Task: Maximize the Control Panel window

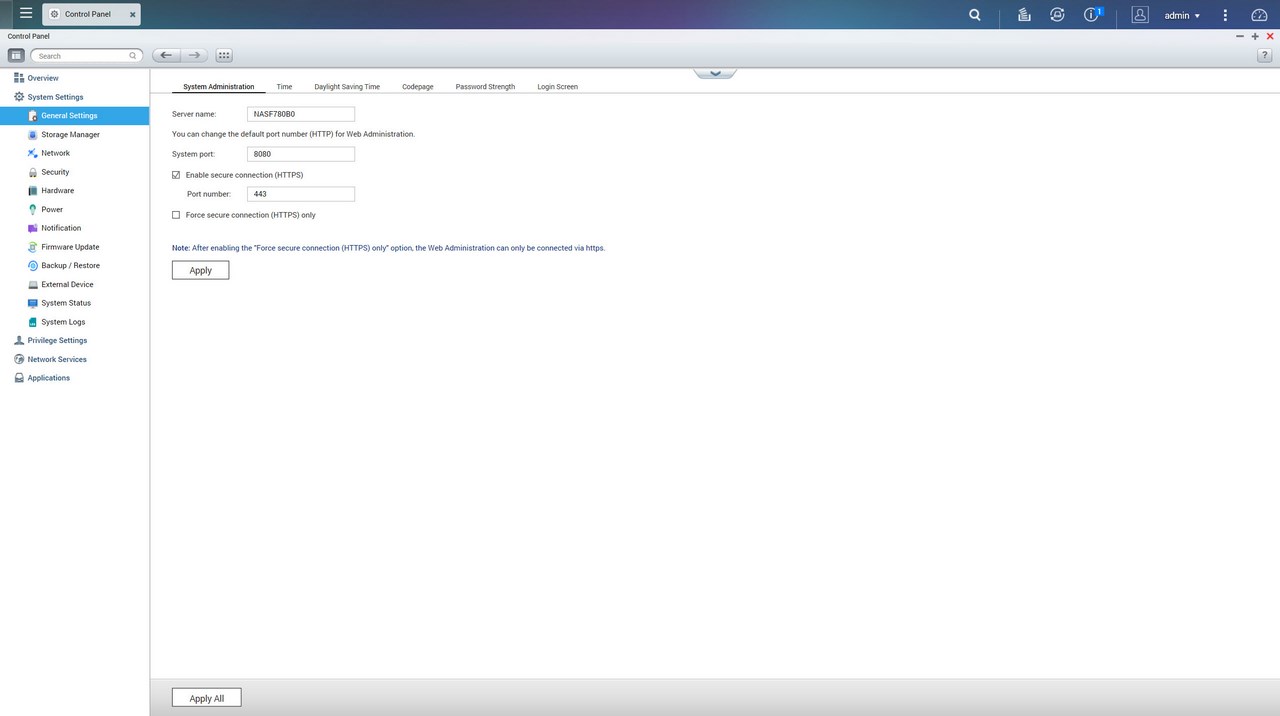Action: [1255, 36]
